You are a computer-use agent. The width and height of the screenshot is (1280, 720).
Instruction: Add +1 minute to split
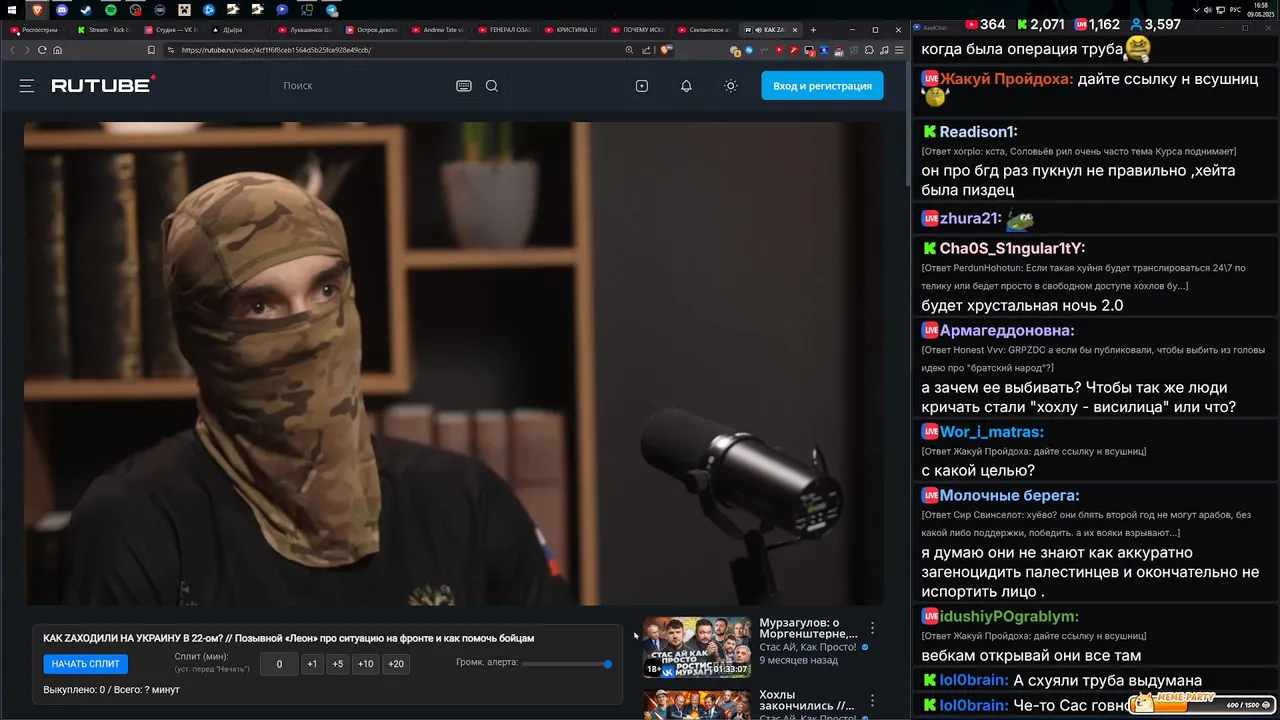coord(312,664)
